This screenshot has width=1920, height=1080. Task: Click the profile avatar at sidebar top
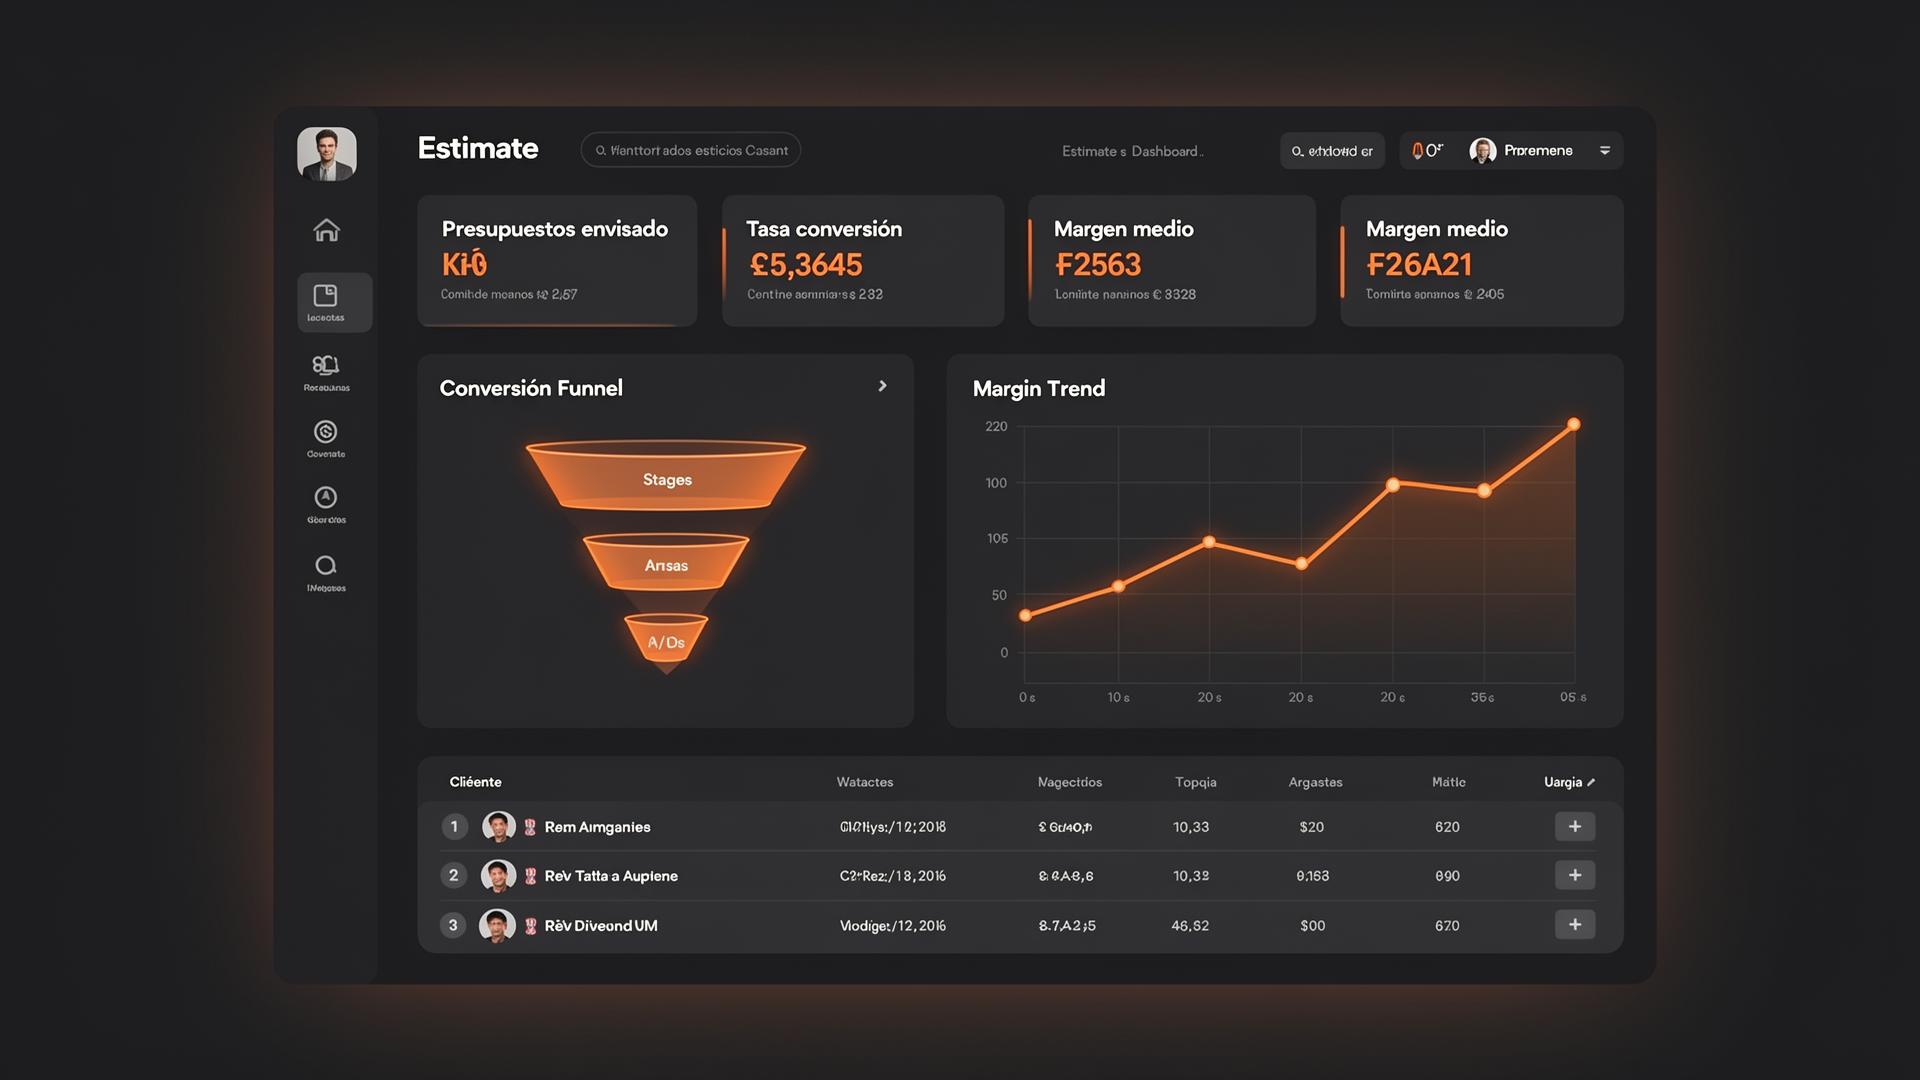click(327, 154)
